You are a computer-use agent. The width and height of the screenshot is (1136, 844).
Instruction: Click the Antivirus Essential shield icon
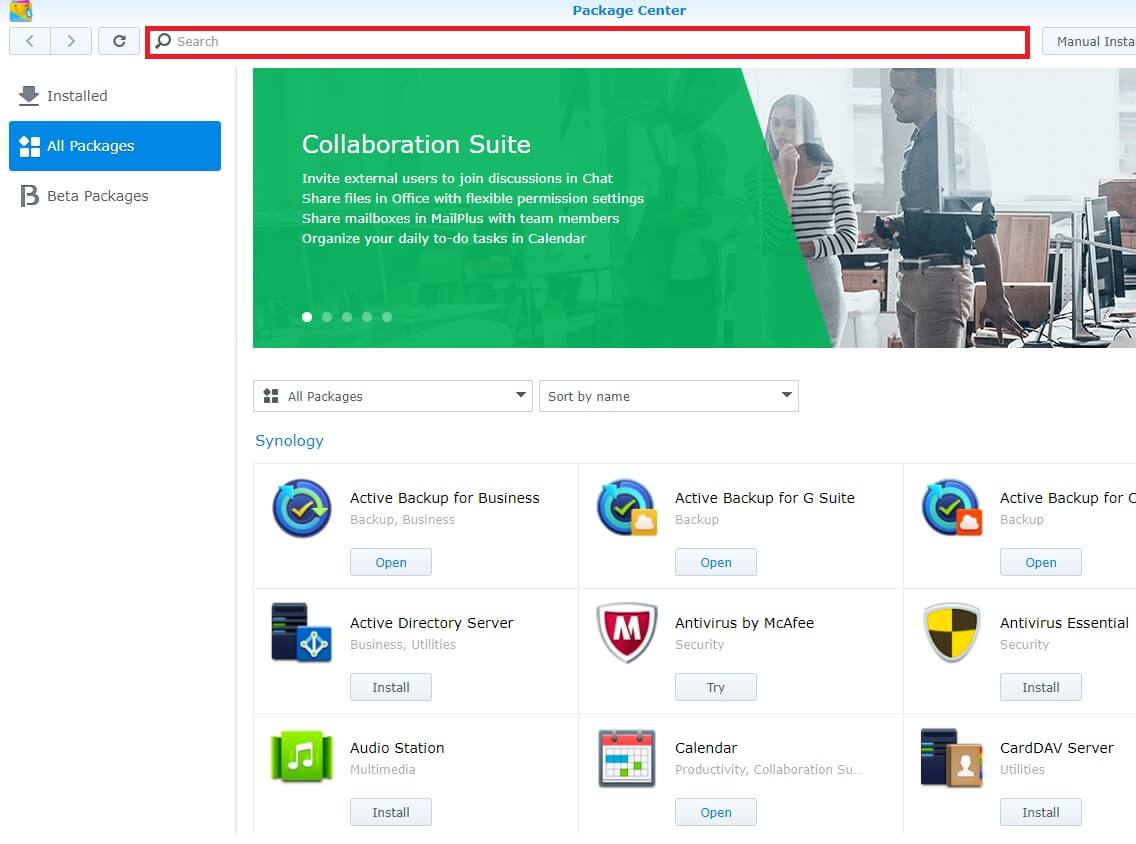tap(952, 632)
